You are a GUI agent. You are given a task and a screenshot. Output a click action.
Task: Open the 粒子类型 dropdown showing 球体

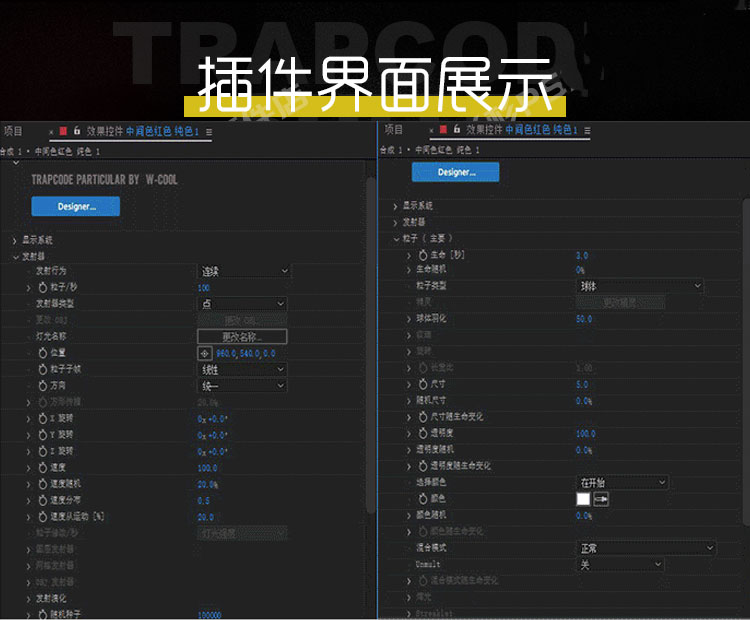640,286
